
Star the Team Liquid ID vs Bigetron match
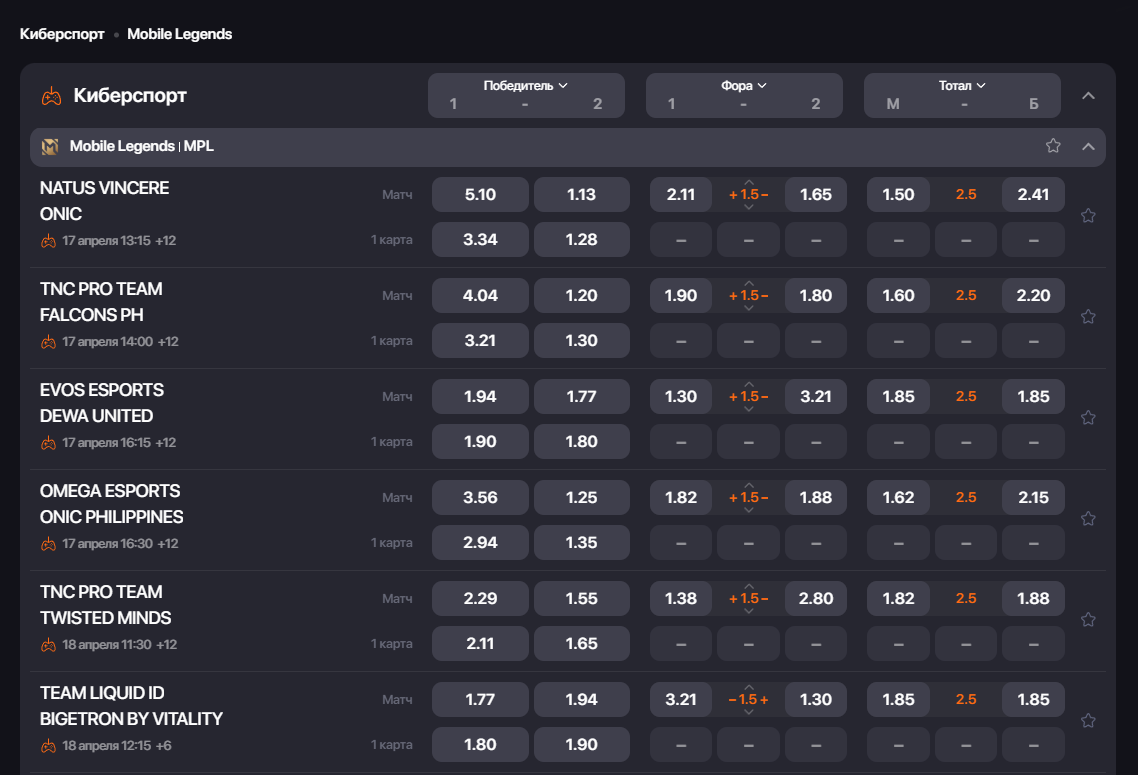[x=1088, y=720]
